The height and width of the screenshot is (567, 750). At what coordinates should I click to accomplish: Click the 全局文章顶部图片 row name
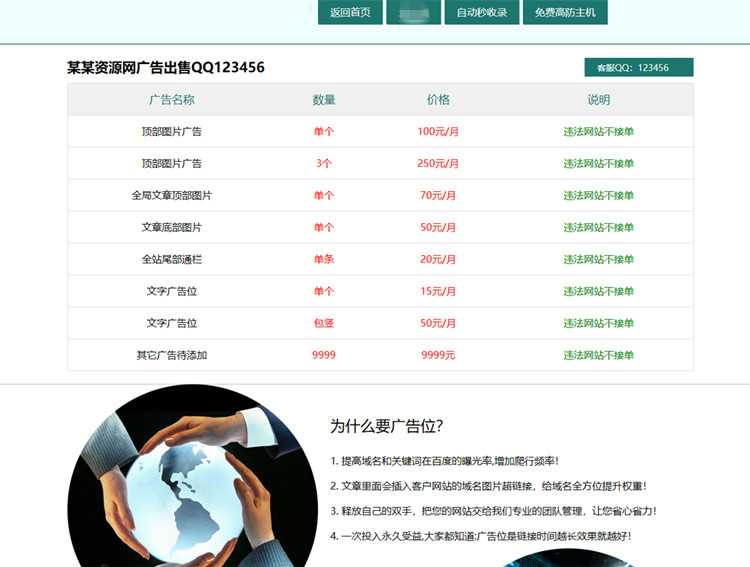pyautogui.click(x=172, y=195)
